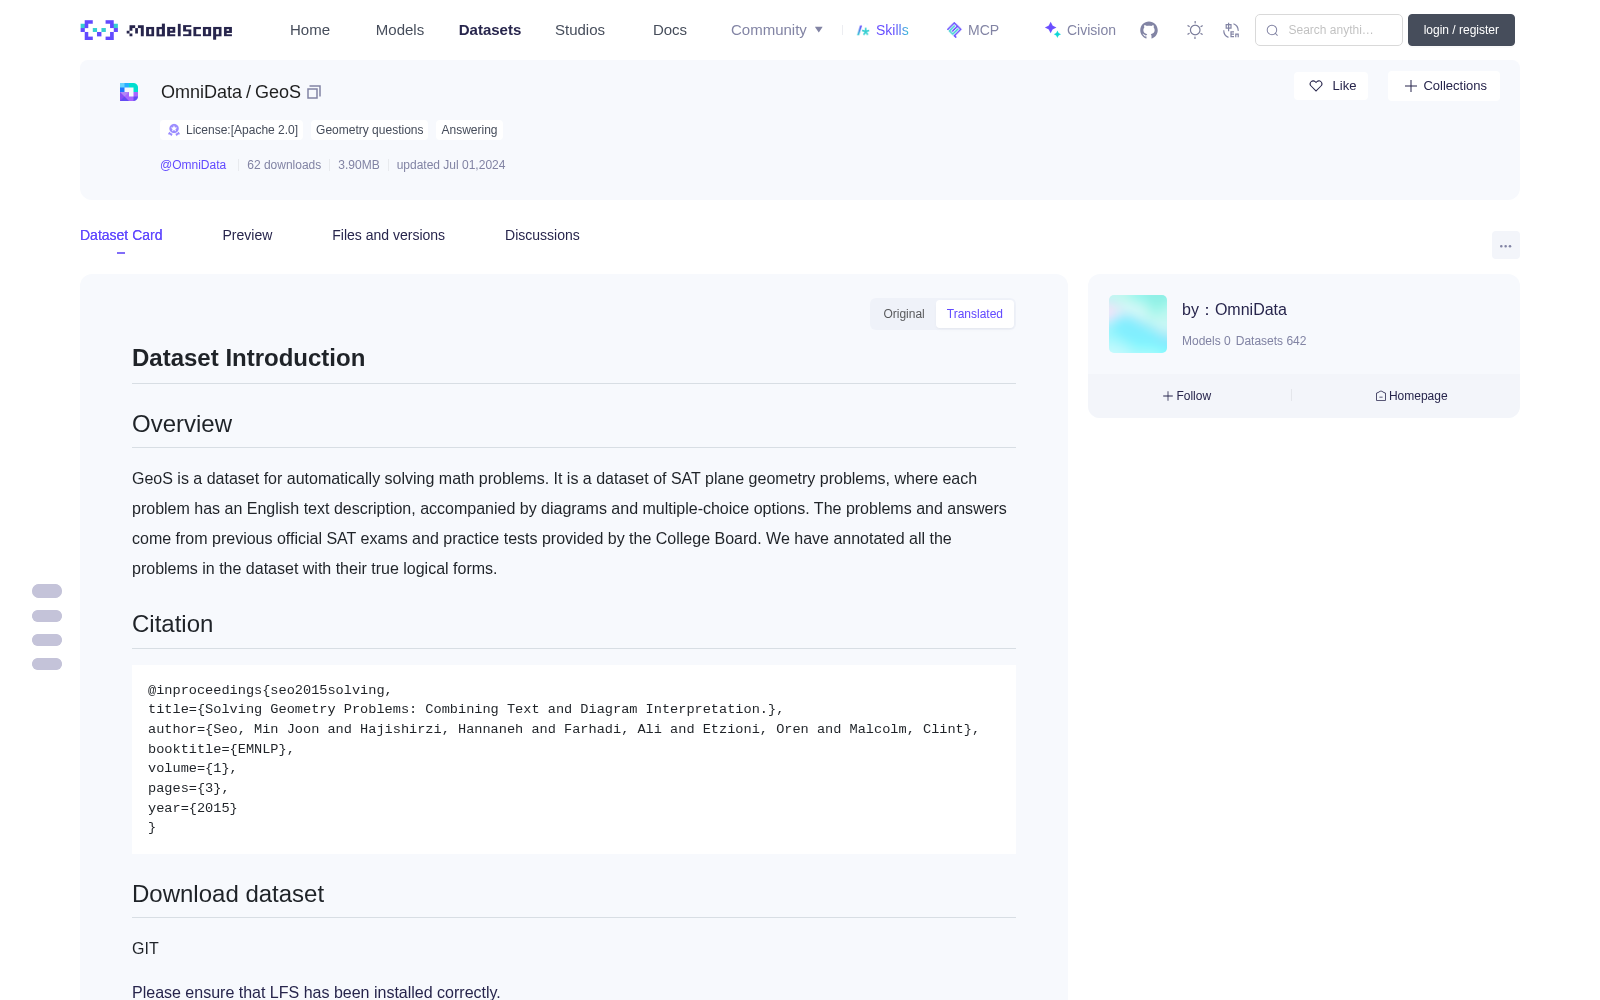
Task: Toggle light/dark theme sun icon
Action: [x=1195, y=30]
